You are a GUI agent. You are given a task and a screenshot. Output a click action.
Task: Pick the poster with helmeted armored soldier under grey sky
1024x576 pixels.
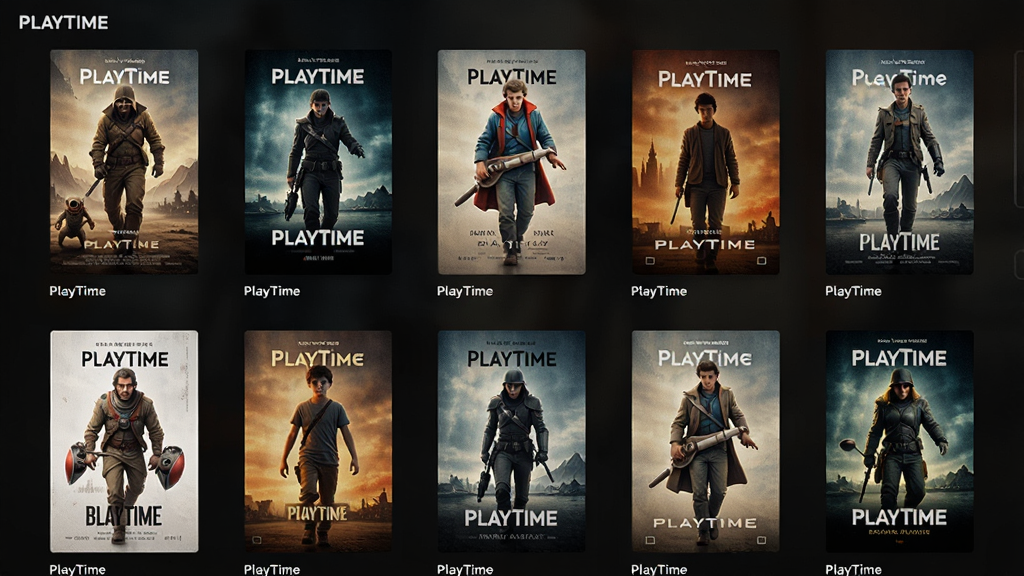point(511,441)
